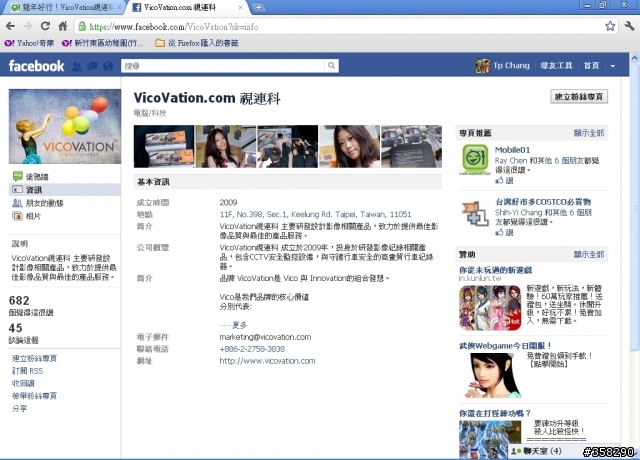
Task: Open the kunlun game ad image
Action: click(490, 307)
